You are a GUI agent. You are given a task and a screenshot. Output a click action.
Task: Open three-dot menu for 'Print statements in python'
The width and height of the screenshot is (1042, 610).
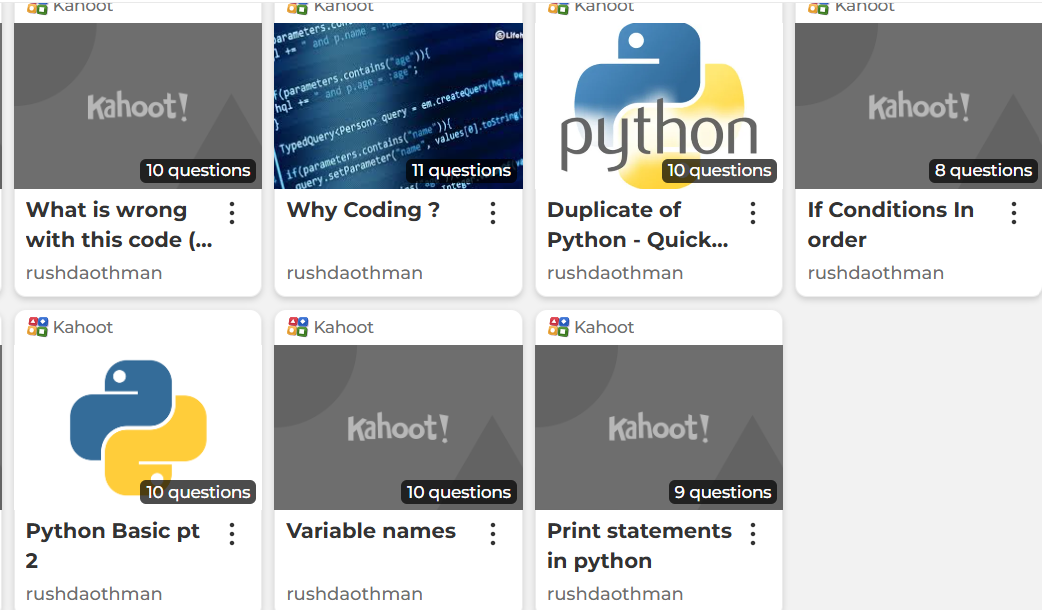pos(753,534)
